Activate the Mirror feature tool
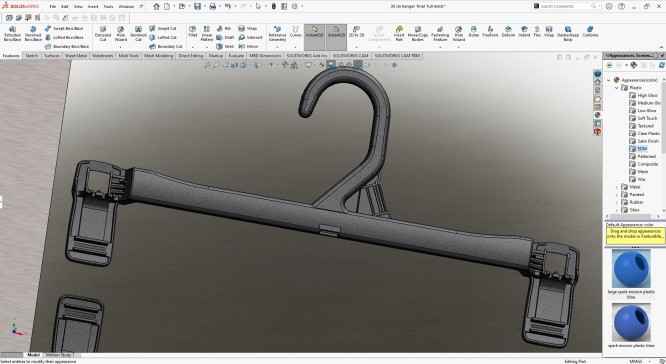The height and width of the screenshot is (364, 666). 248,46
